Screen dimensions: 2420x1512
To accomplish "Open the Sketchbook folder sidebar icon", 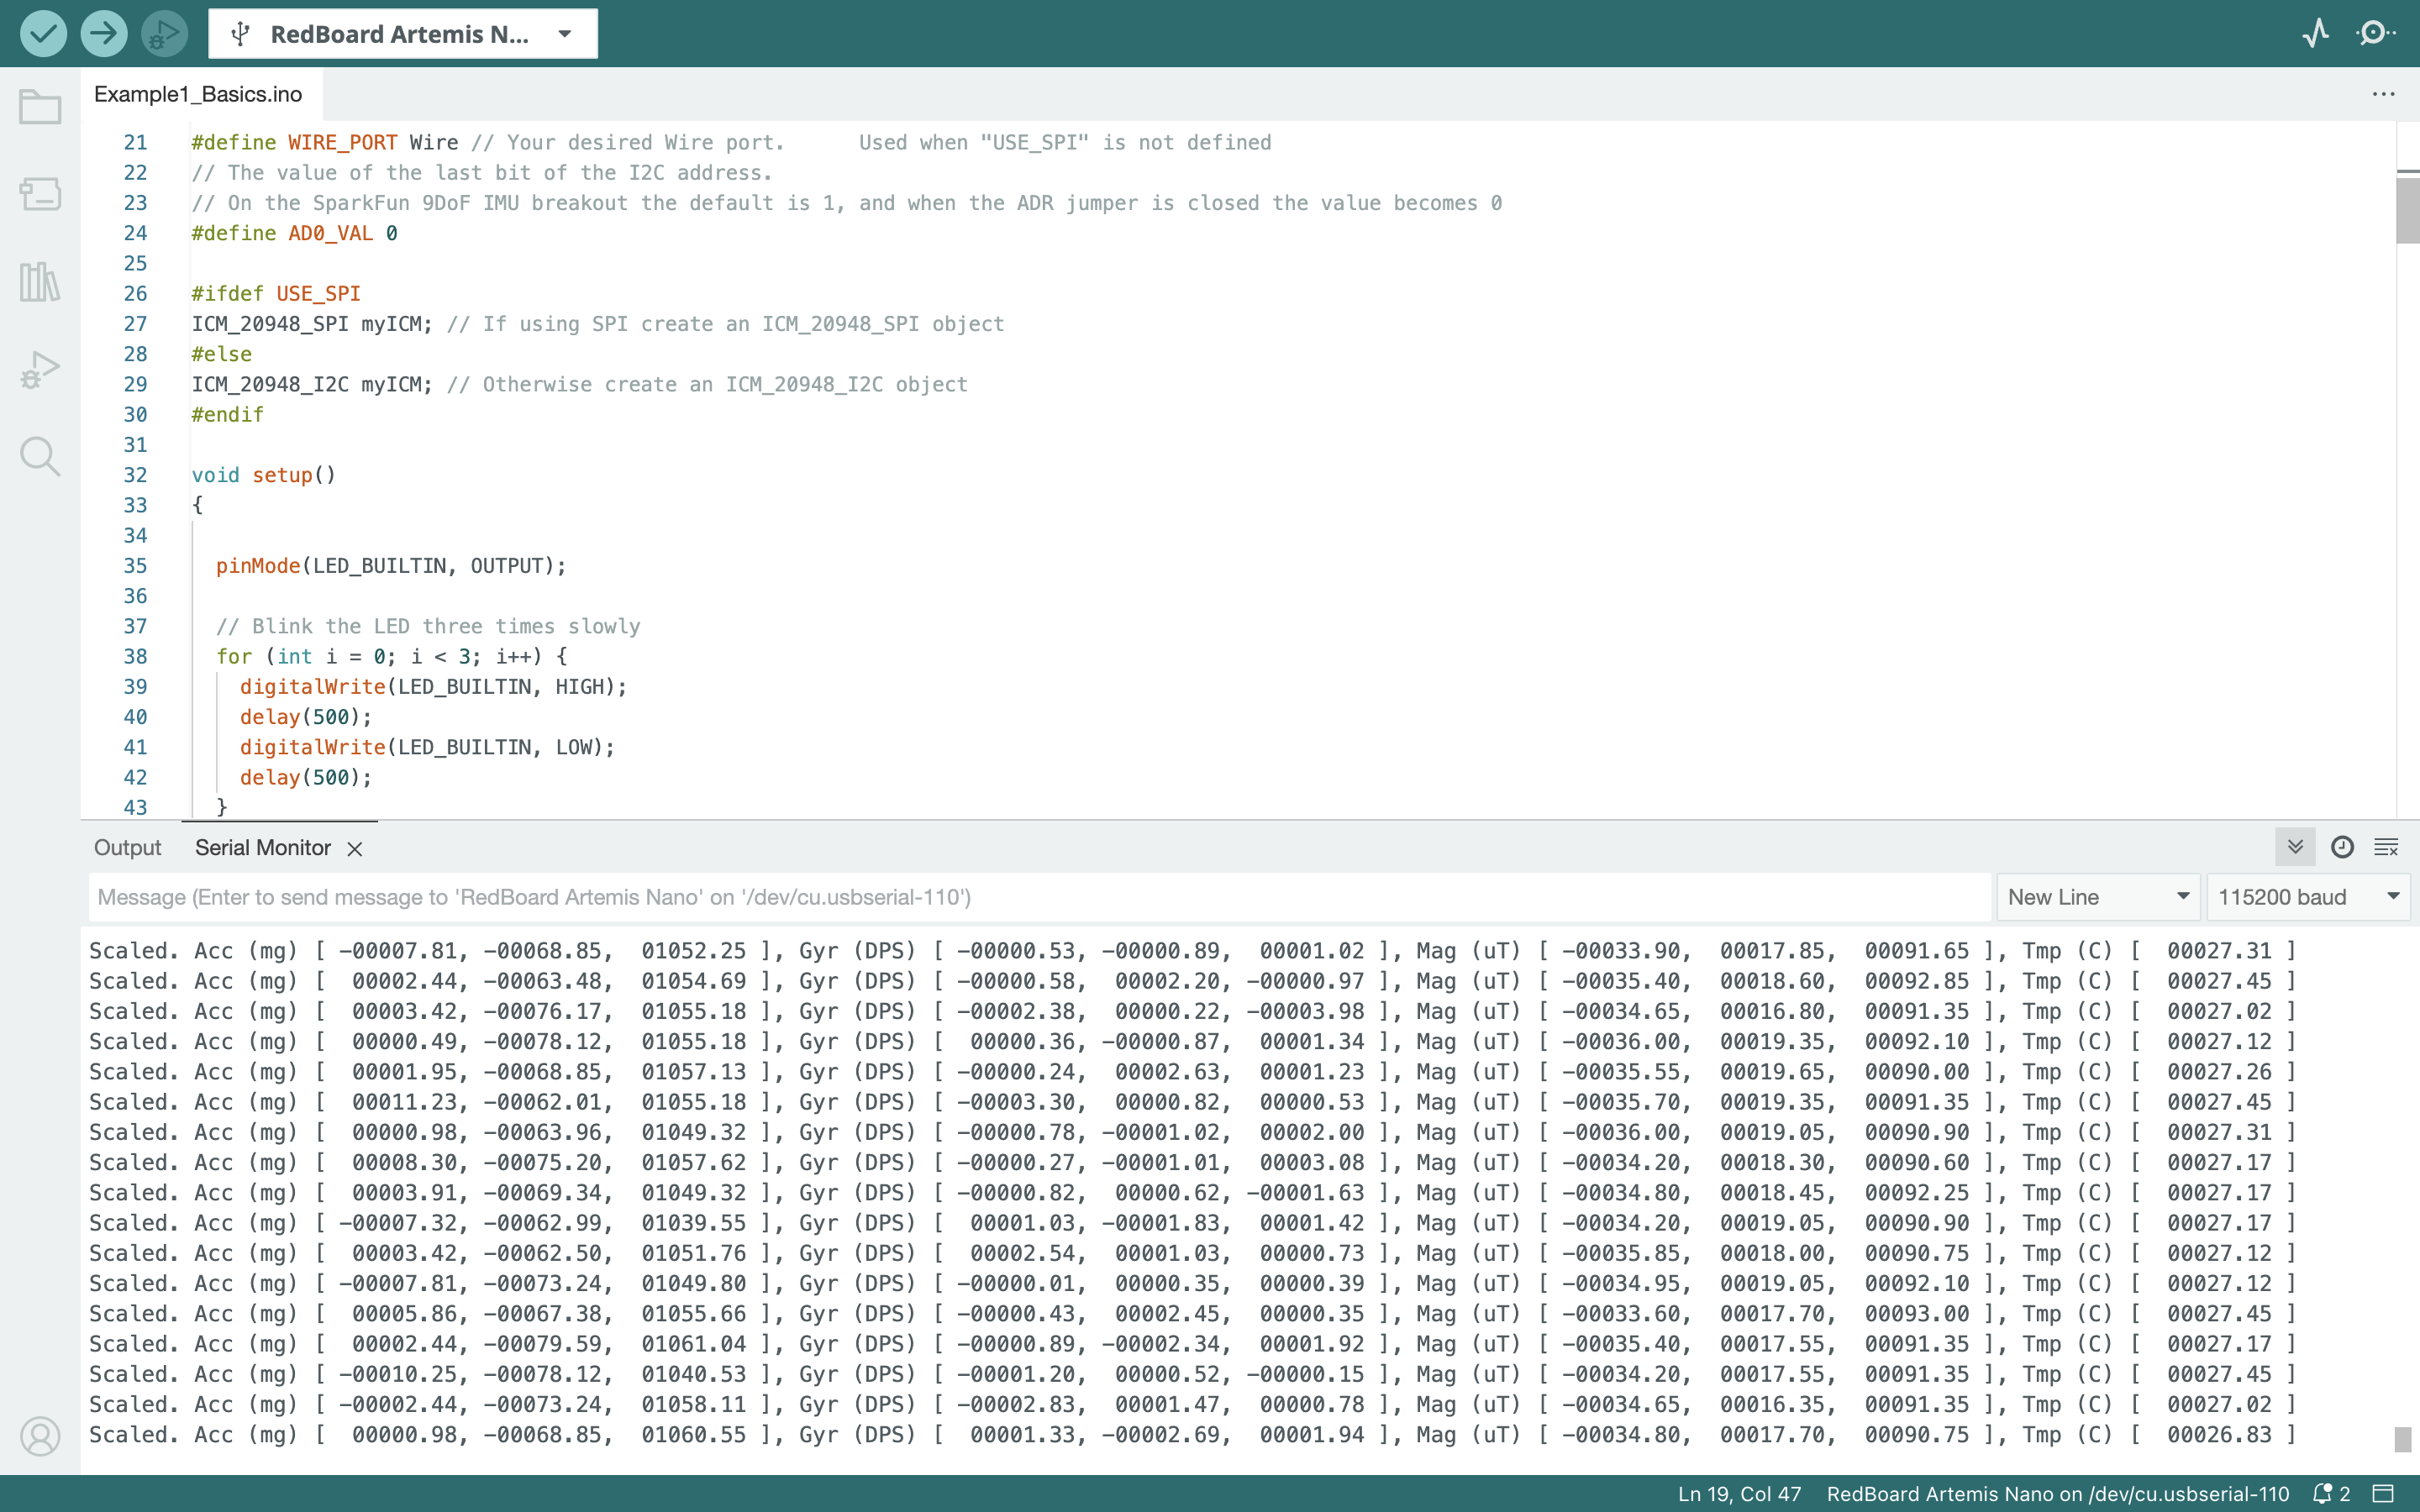I will click(40, 107).
